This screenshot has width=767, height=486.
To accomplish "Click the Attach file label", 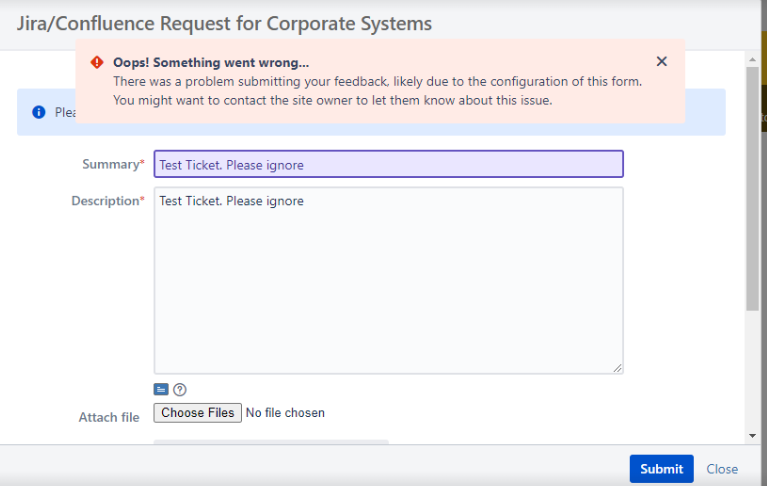I will tap(109, 418).
